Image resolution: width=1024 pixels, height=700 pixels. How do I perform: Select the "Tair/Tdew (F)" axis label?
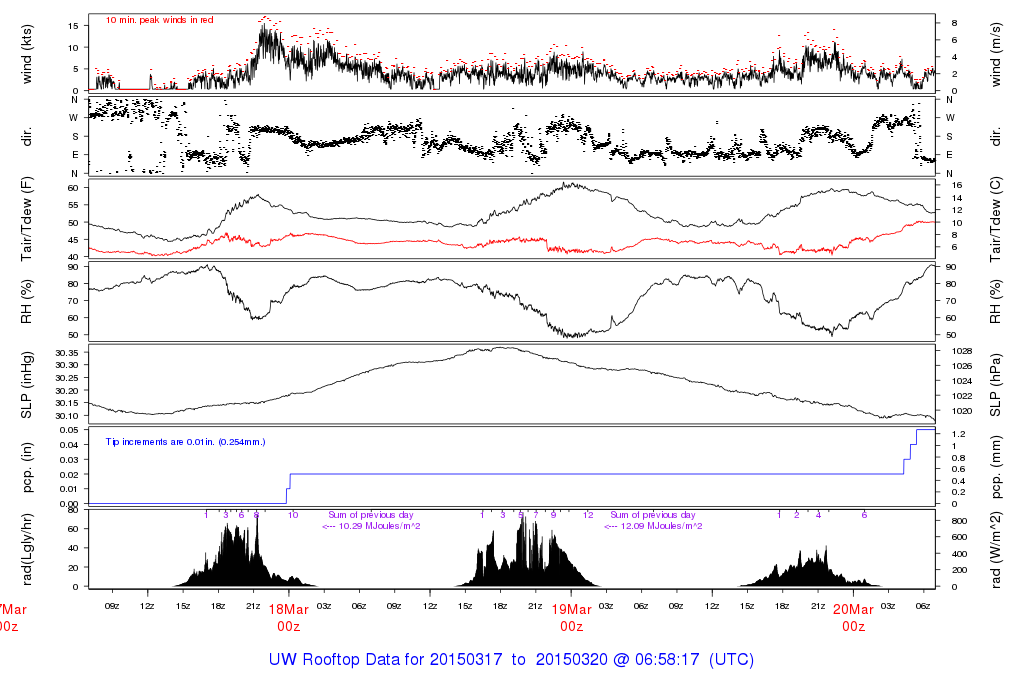point(27,219)
